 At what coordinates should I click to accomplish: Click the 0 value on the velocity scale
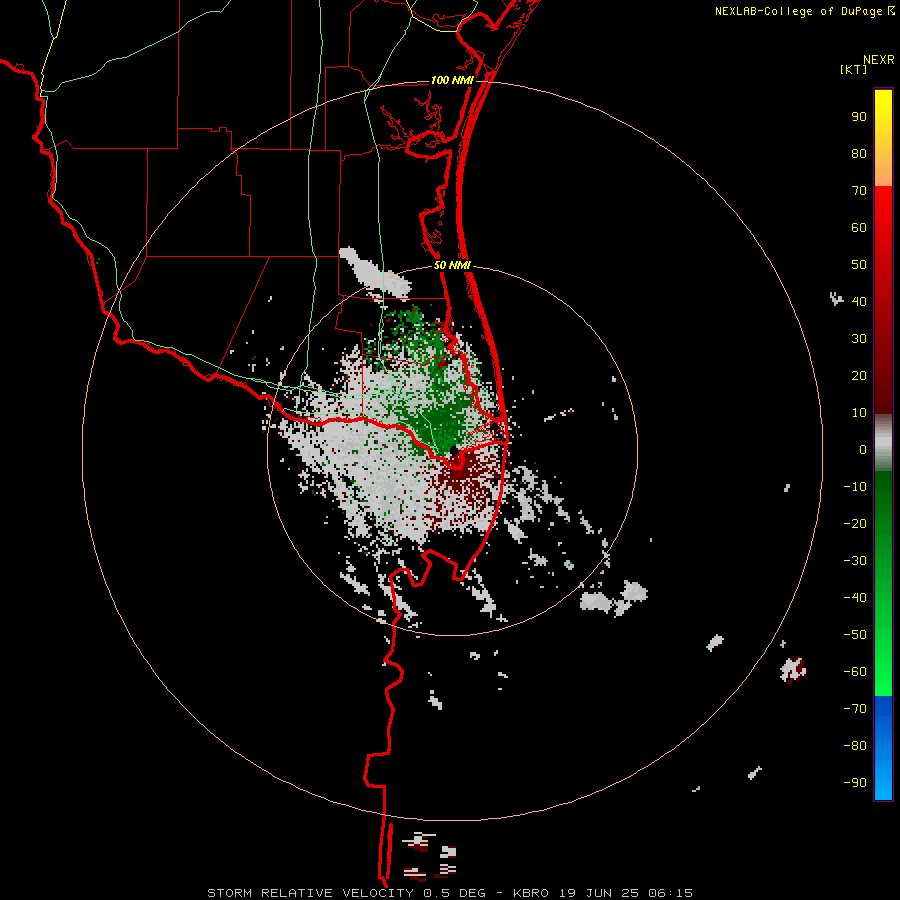coord(863,449)
